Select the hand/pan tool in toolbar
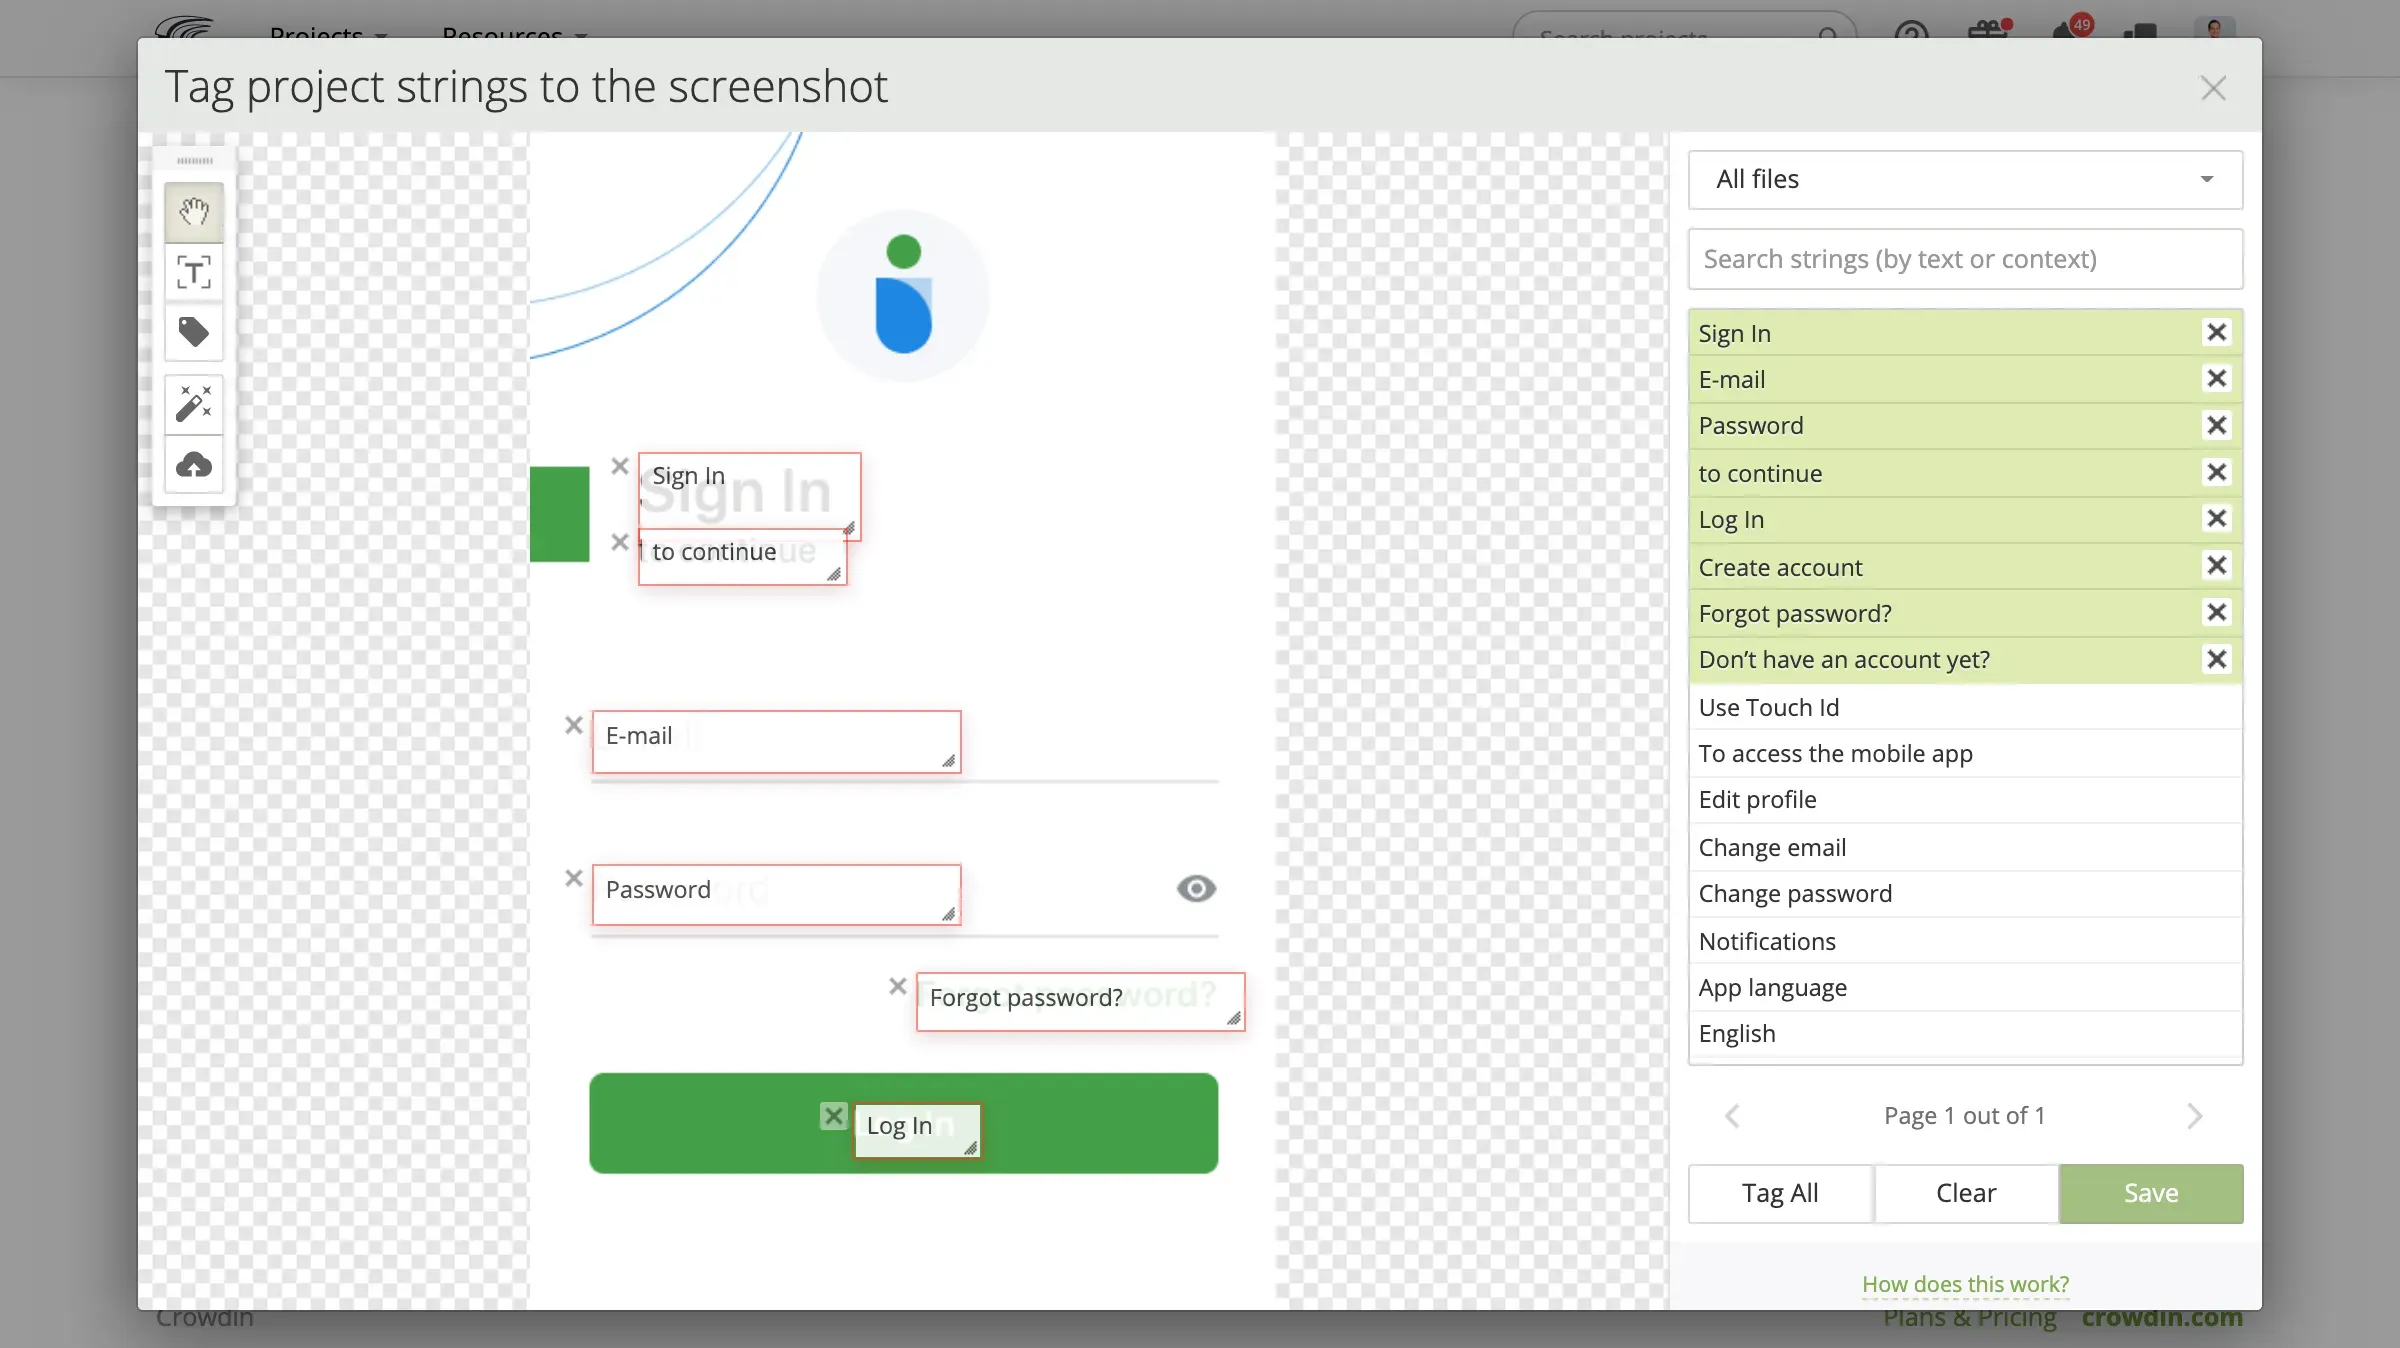This screenshot has height=1348, width=2400. pyautogui.click(x=193, y=209)
